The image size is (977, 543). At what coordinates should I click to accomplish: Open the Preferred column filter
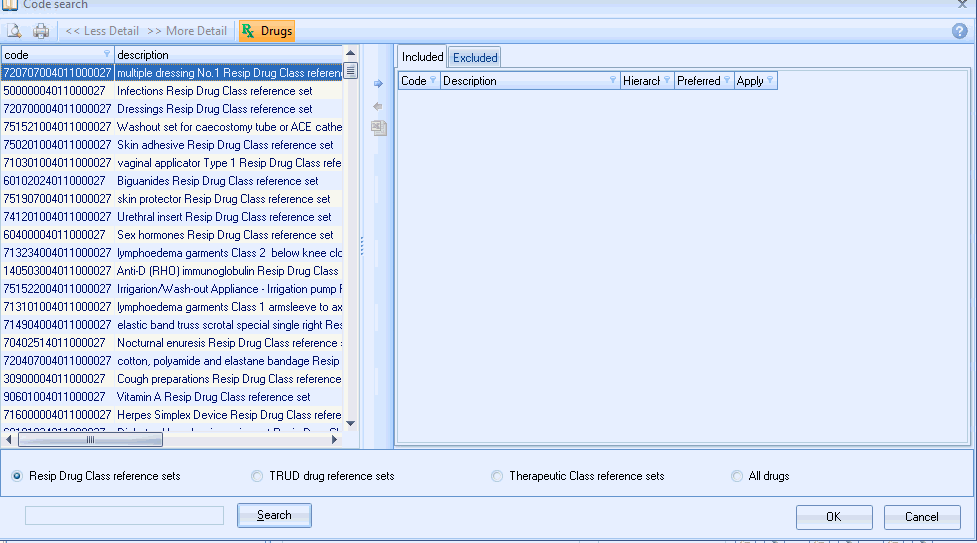(726, 81)
